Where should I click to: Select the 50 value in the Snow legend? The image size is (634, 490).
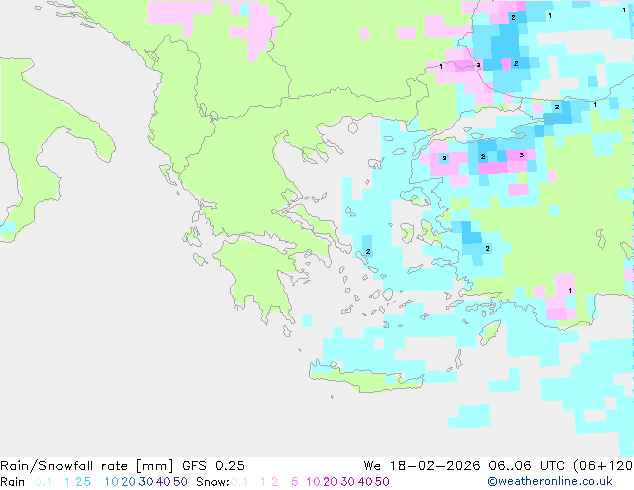click(x=383, y=482)
